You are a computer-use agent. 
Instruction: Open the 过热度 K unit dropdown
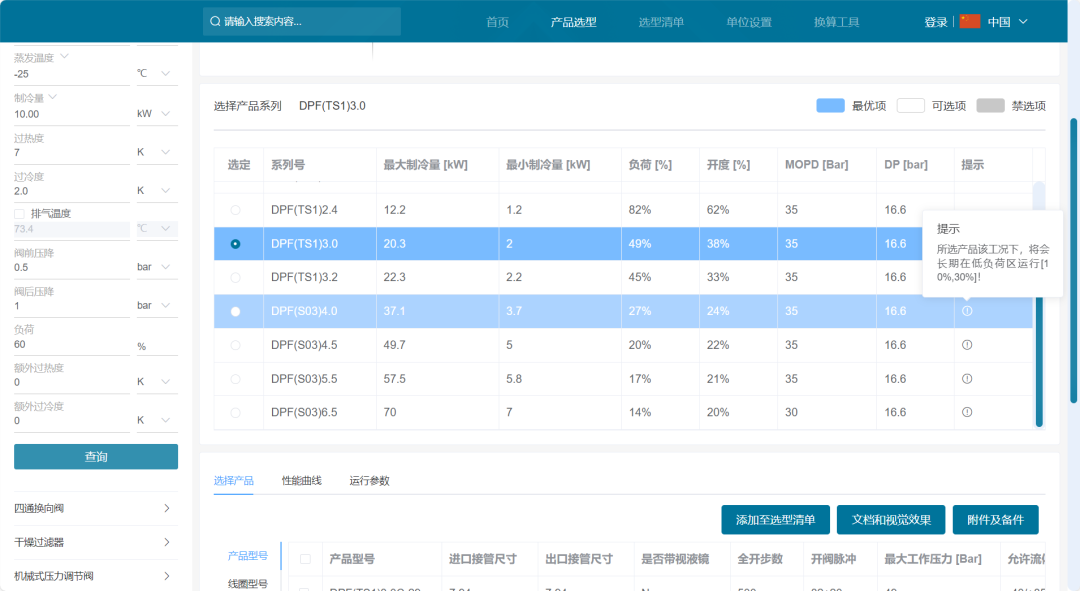pos(157,152)
